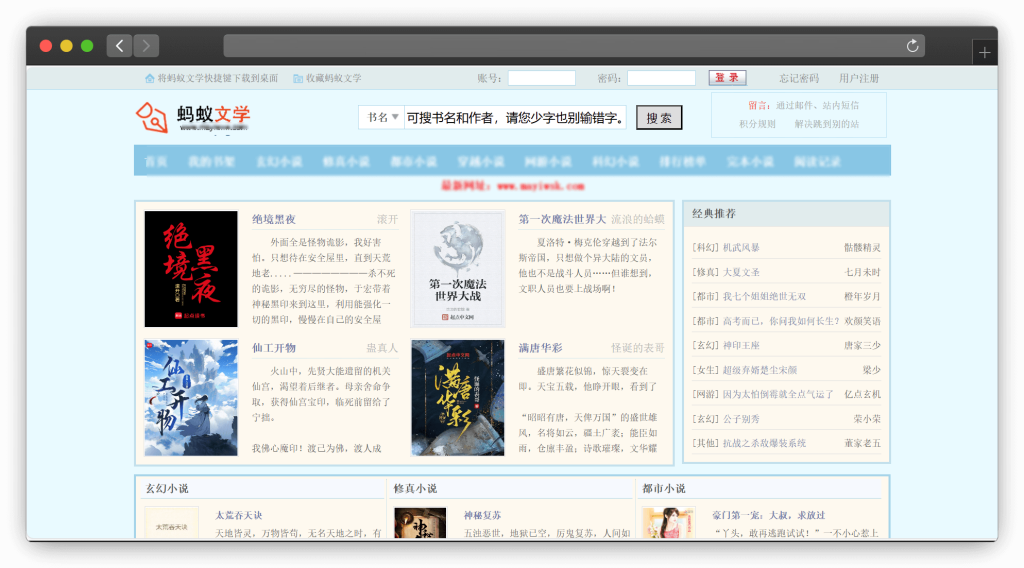This screenshot has width=1024, height=568.
Task: Click the 将蚂蚁文学快捷键下载到桌面 link
Action: [217, 78]
